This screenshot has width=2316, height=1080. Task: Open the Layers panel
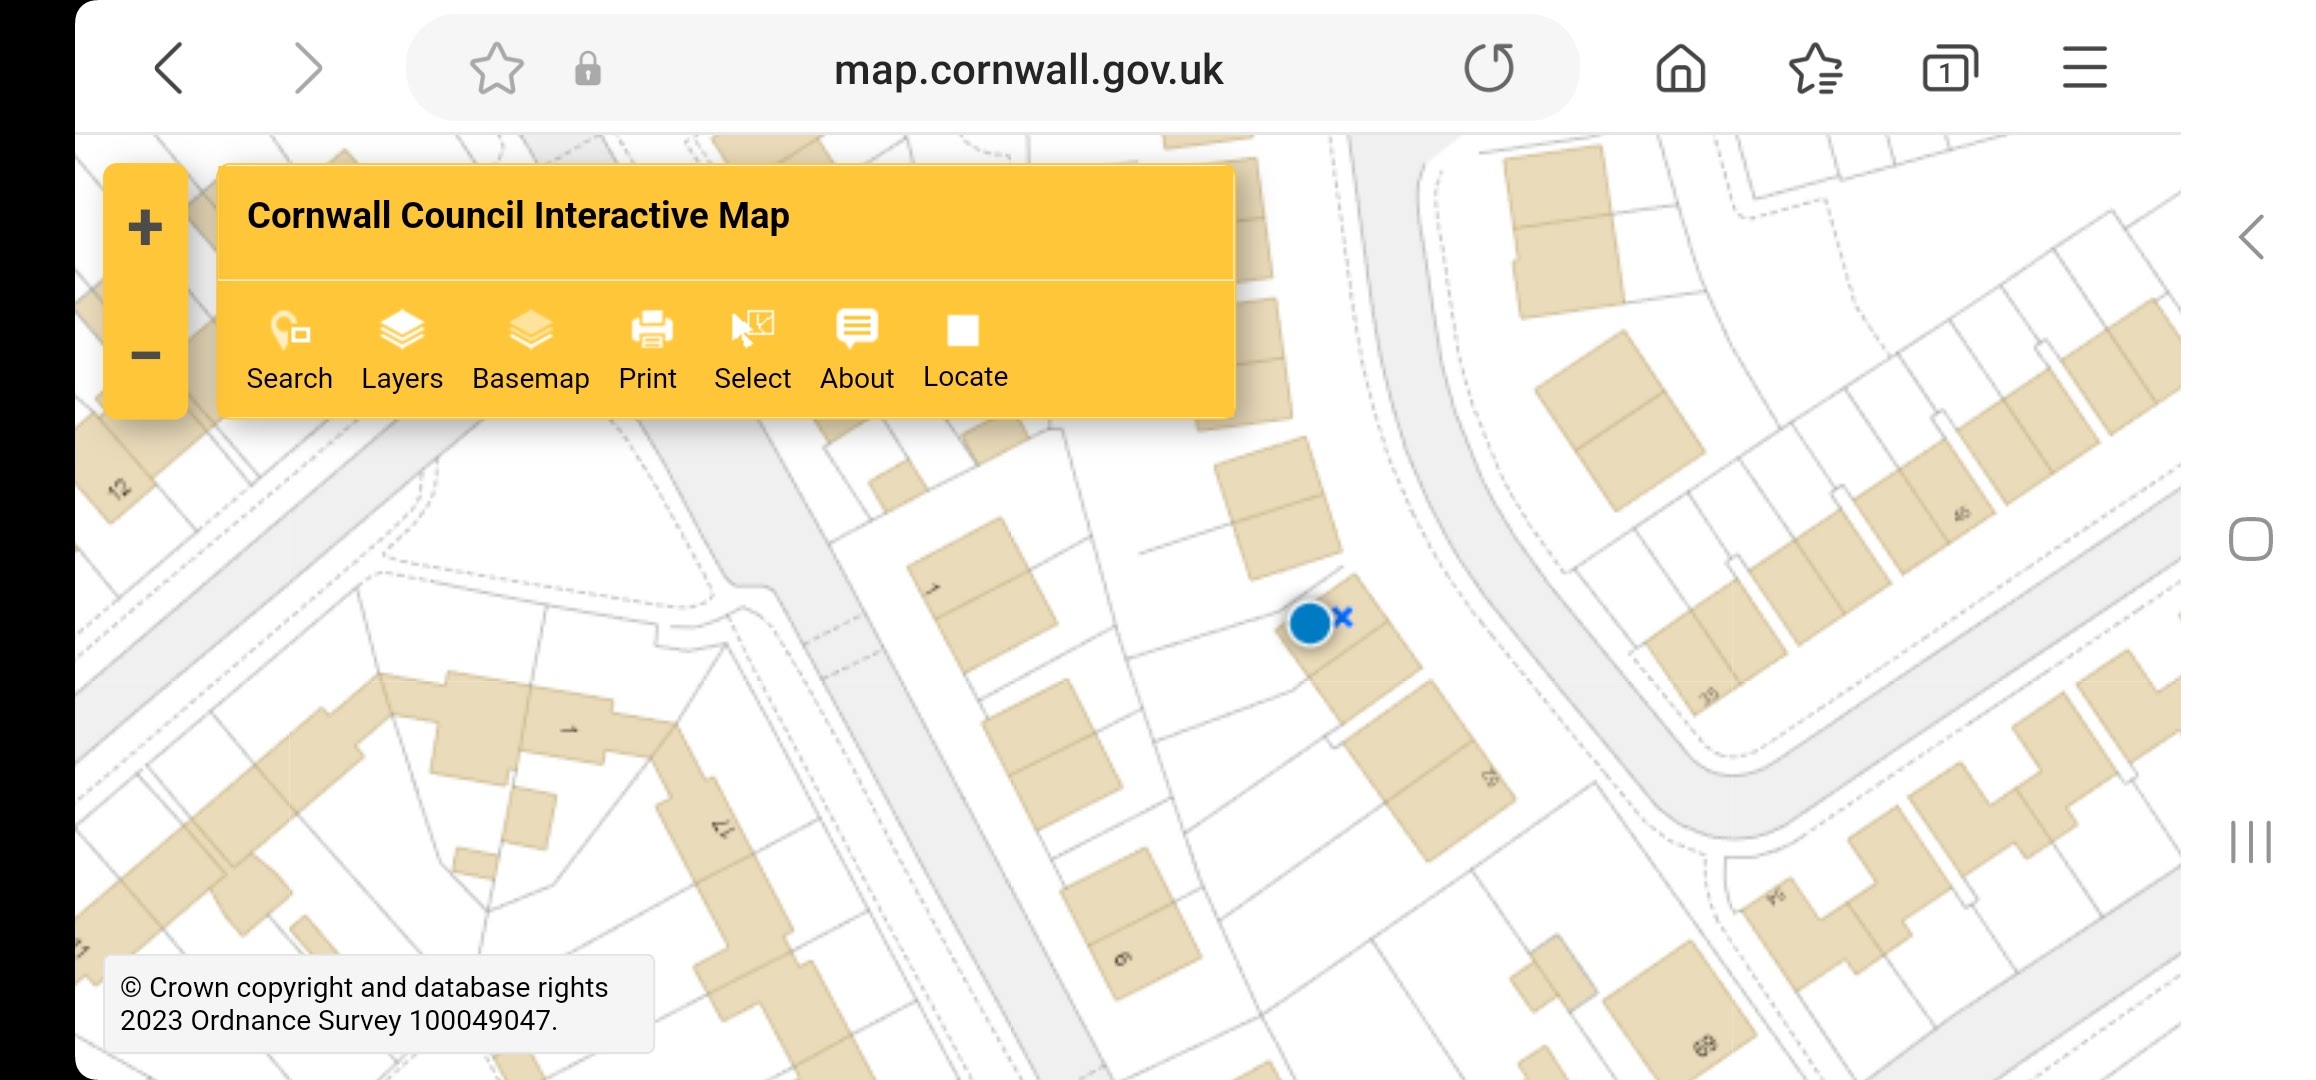pos(401,350)
